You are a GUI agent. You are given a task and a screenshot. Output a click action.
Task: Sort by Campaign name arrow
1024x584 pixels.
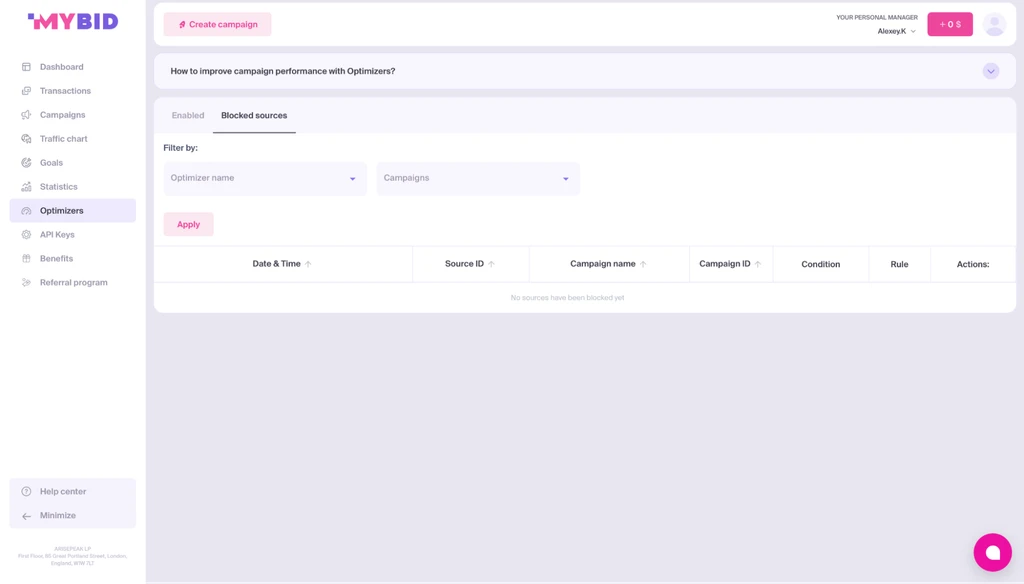tap(643, 264)
